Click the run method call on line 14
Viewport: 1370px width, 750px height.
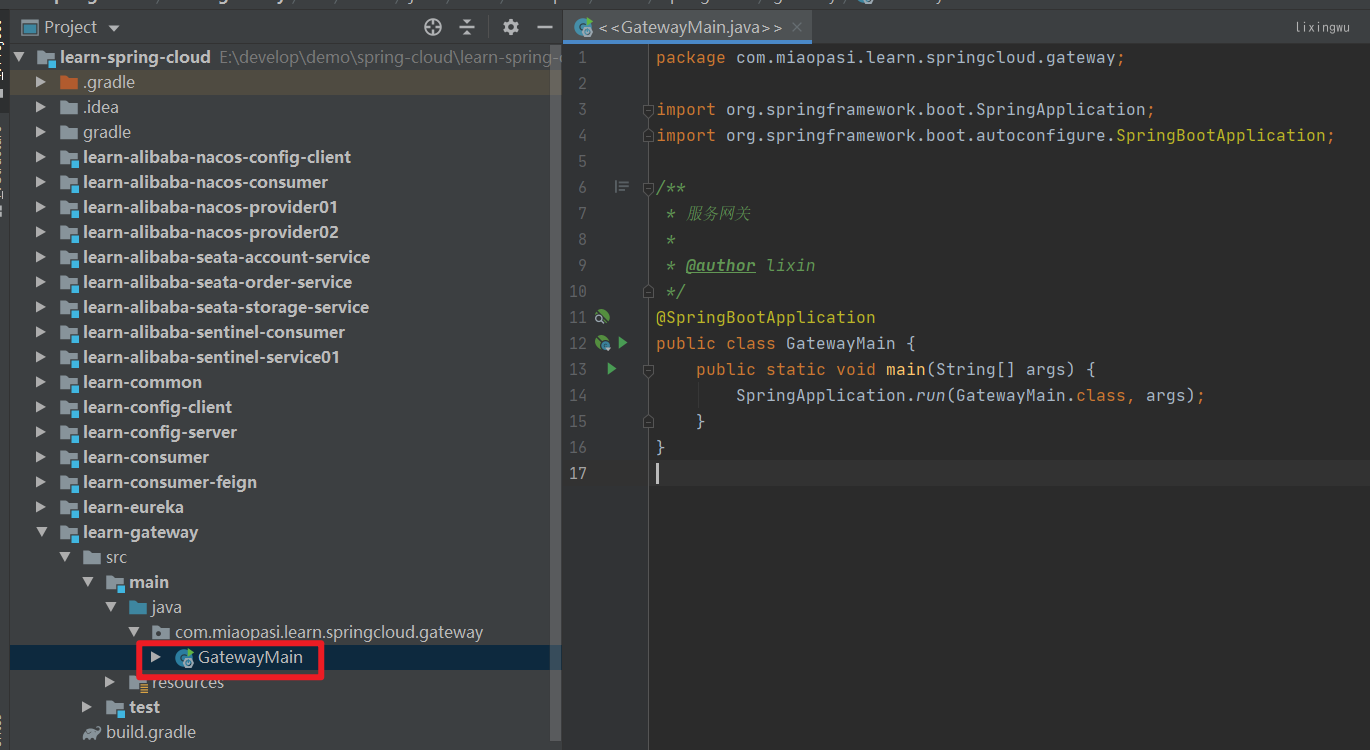coord(931,395)
